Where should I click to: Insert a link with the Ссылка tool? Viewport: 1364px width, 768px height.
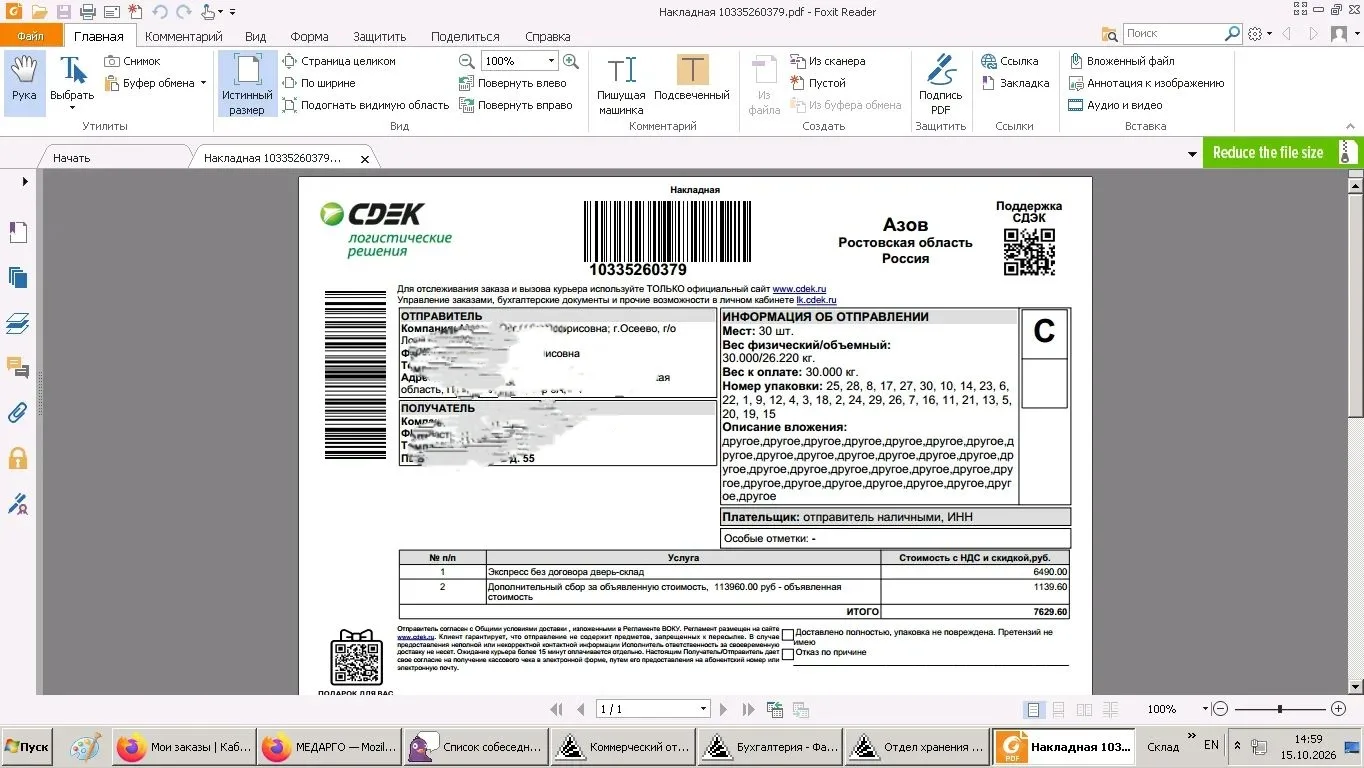(x=1010, y=61)
